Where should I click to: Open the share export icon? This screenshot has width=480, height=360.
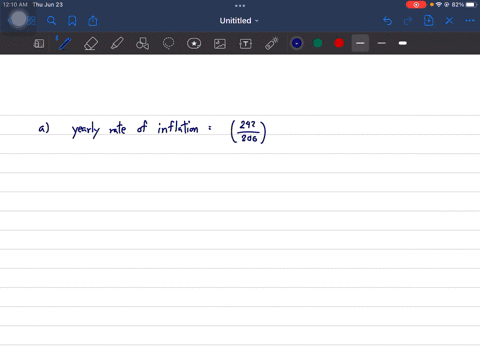93,21
